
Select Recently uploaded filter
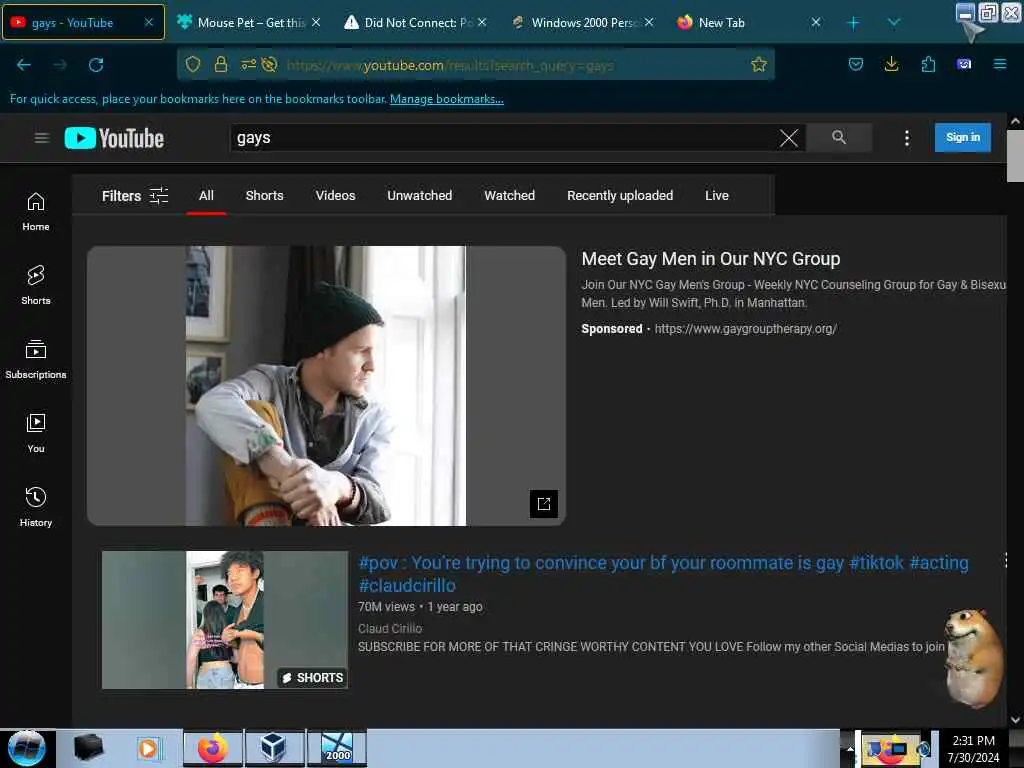(620, 195)
